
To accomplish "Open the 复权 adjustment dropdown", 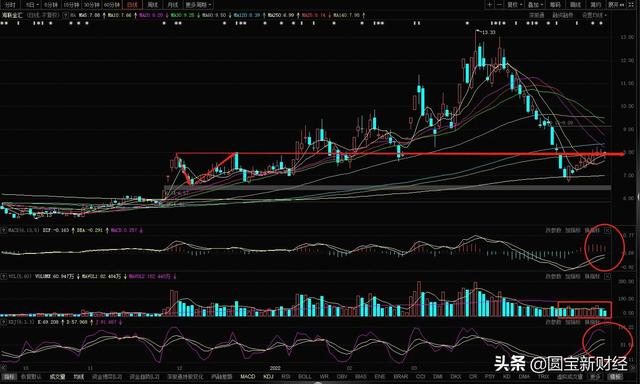I will coord(514,5).
